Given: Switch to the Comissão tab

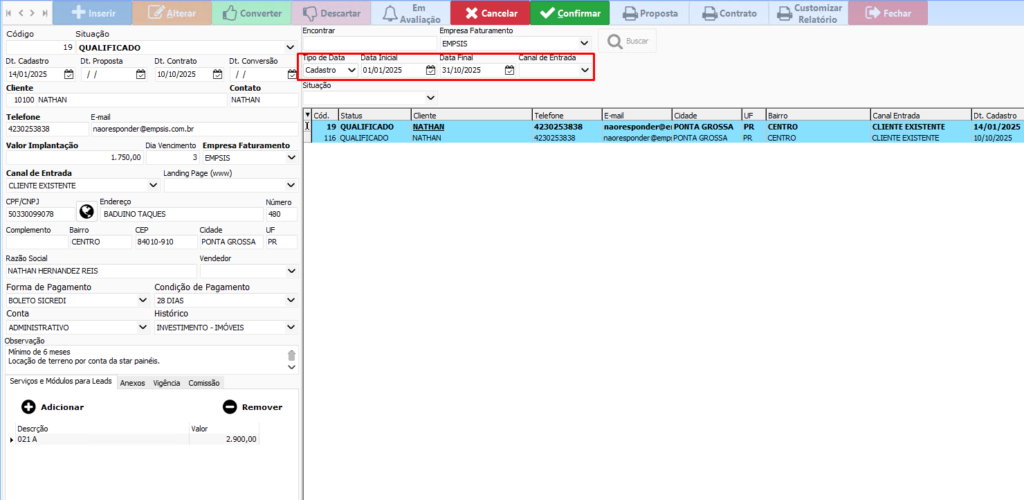Looking at the screenshot, I should point(204,383).
